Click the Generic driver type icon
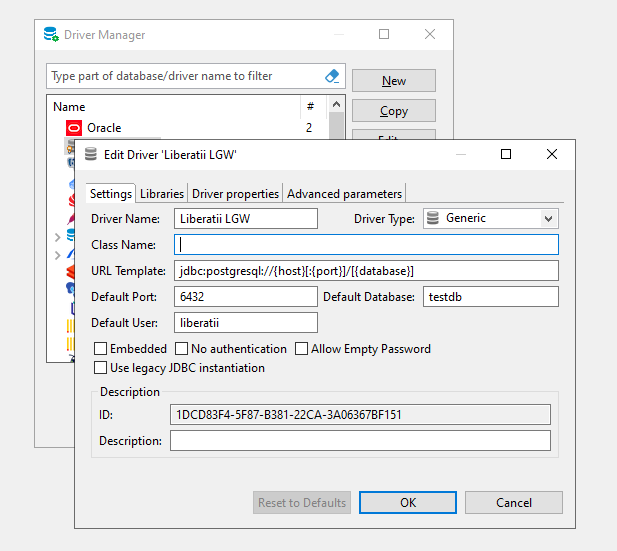The height and width of the screenshot is (551, 617). coord(433,218)
